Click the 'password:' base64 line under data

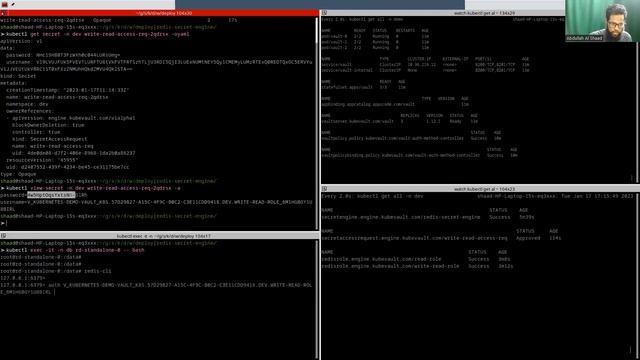[x=63, y=55]
